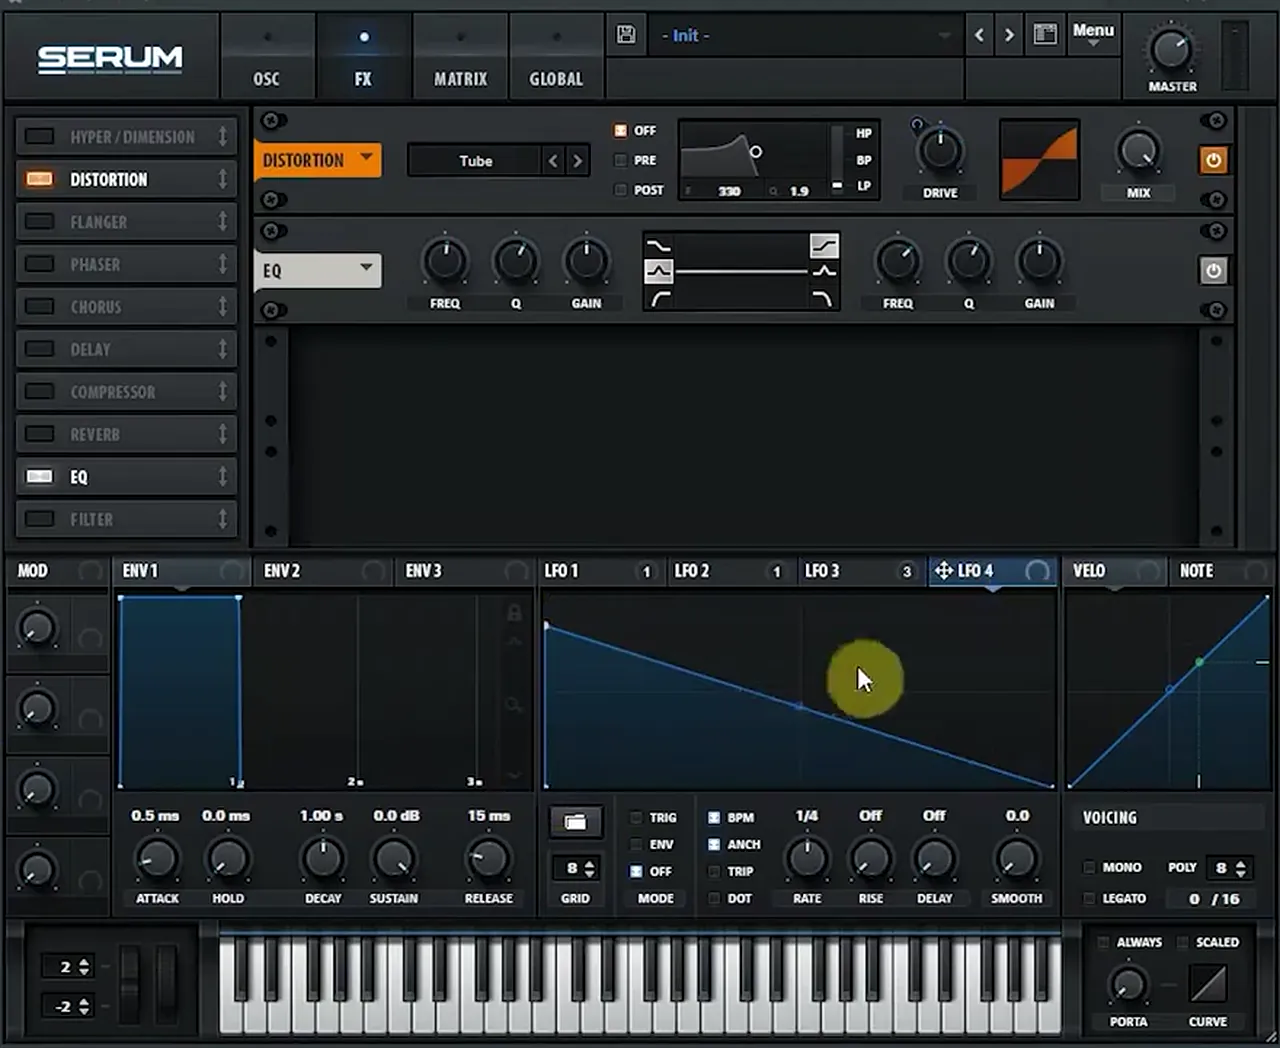Screen dimensions: 1280x1048
Task: Select the NOTE modulation source
Action: tap(1222, 570)
